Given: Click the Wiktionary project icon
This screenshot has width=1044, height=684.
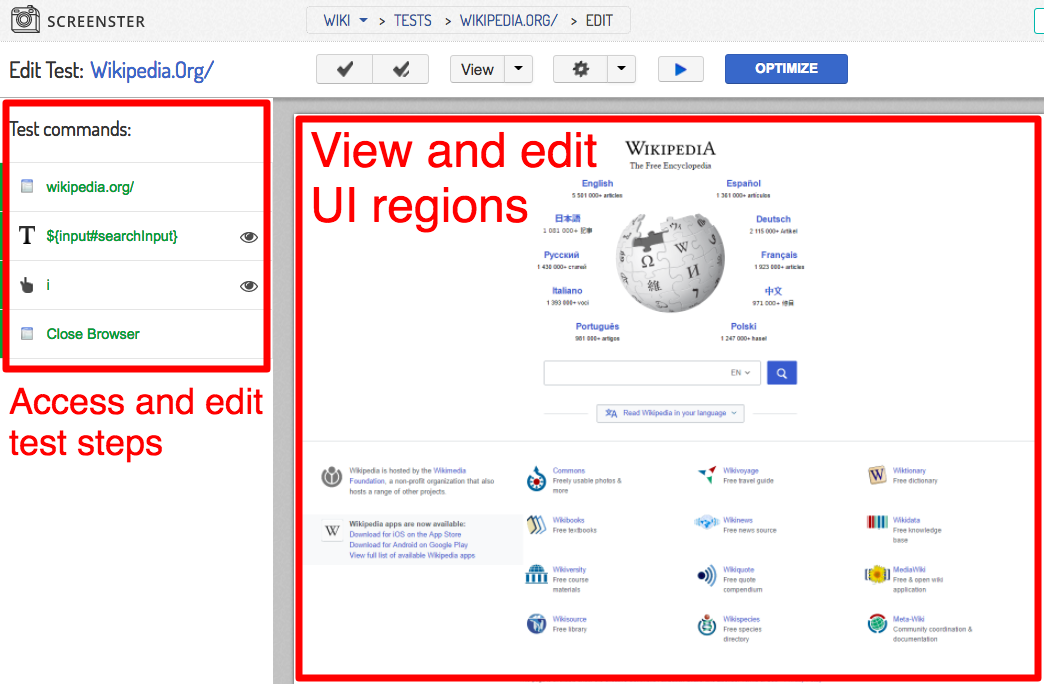Looking at the screenshot, I should [877, 475].
